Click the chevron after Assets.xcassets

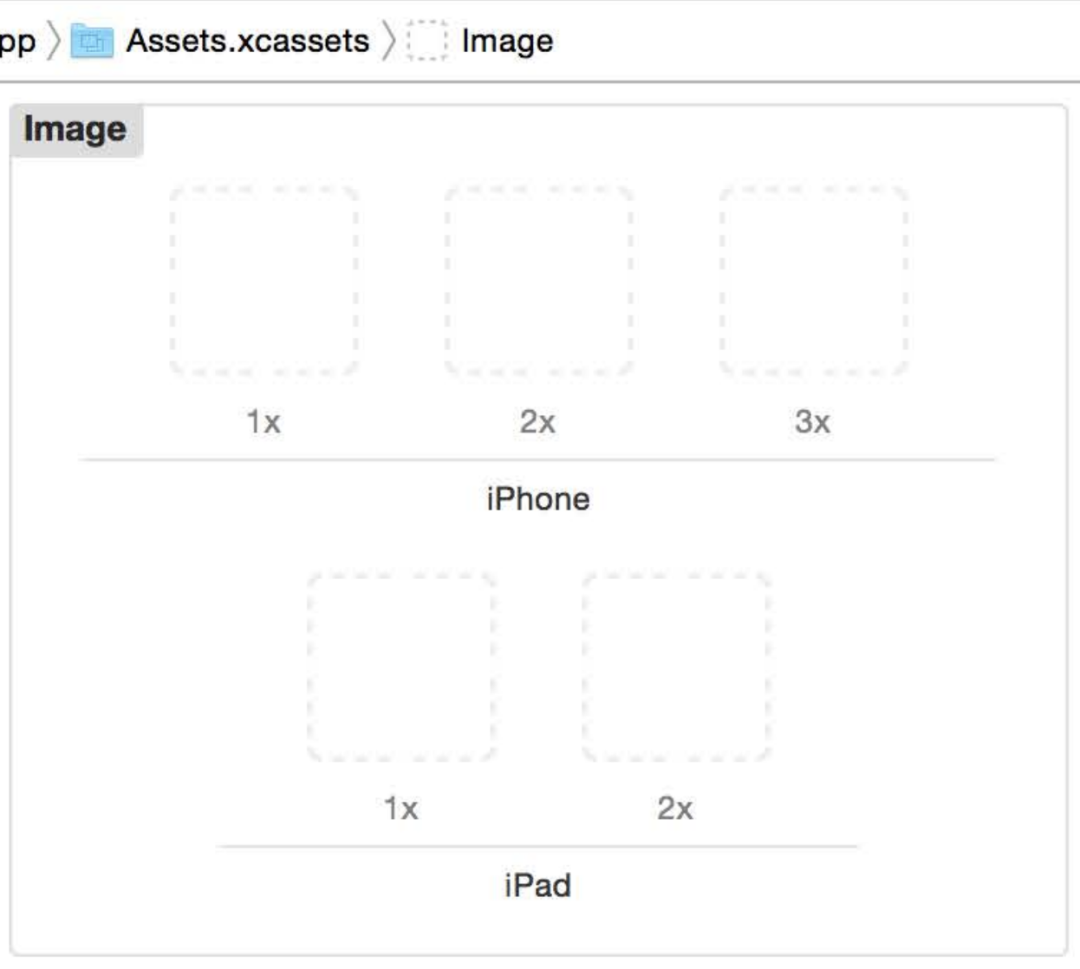click(x=389, y=41)
